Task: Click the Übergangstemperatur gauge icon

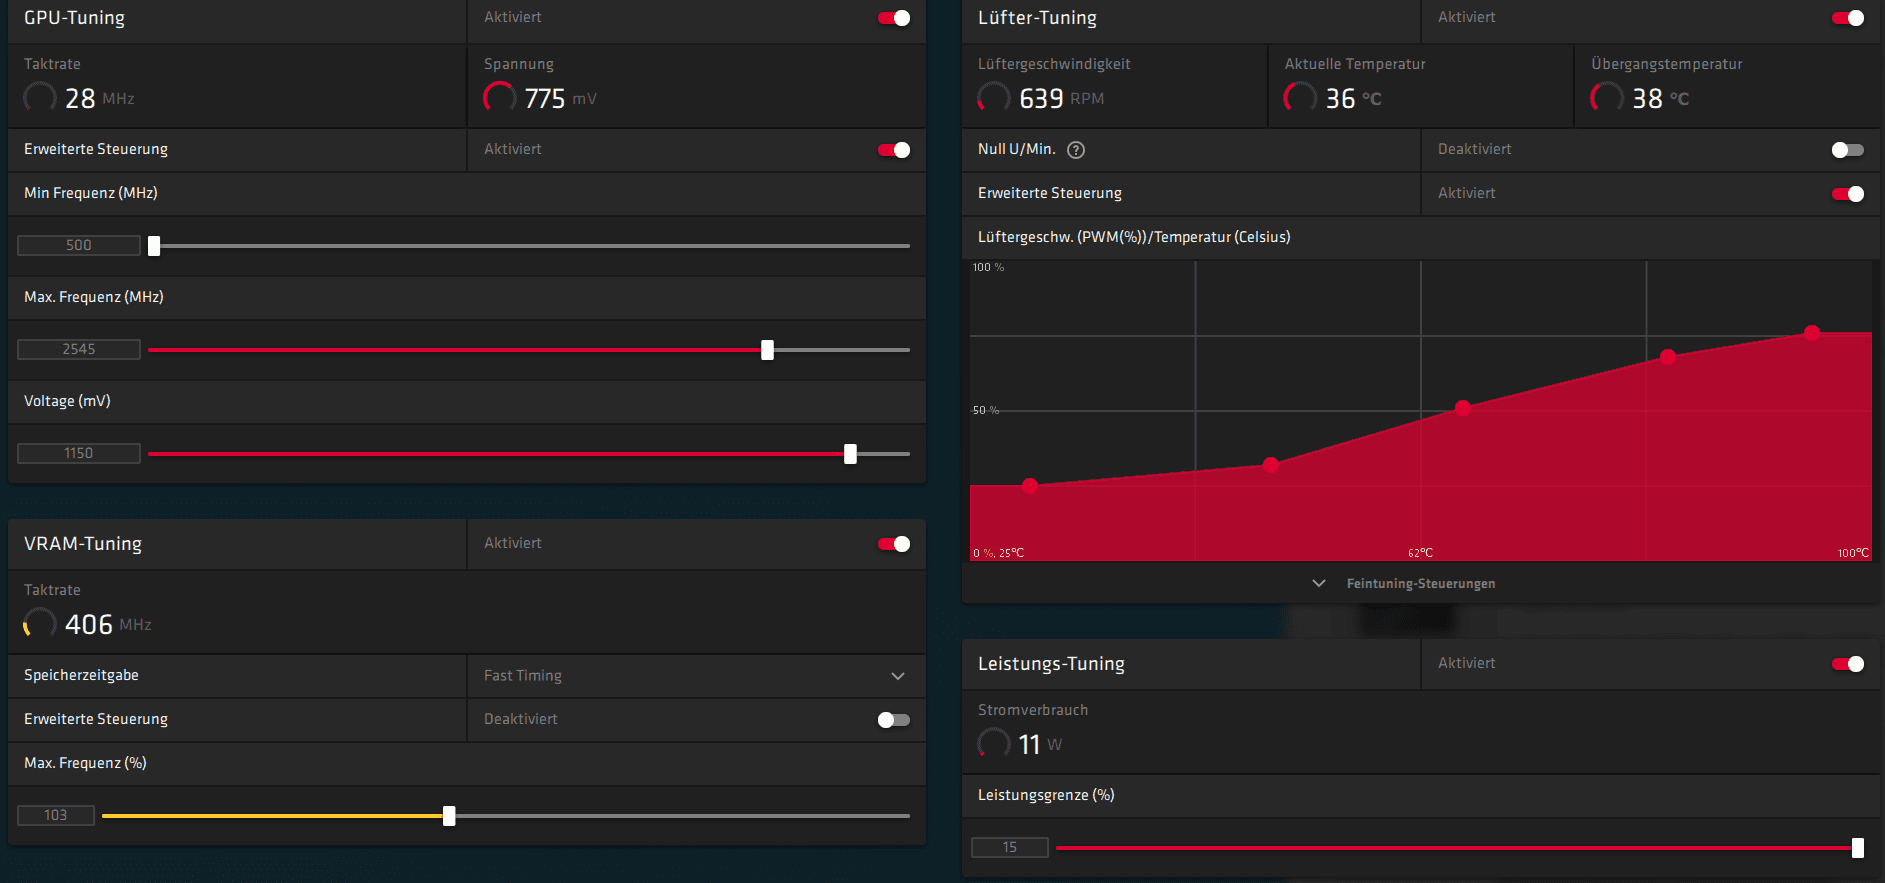Action: click(x=1607, y=98)
